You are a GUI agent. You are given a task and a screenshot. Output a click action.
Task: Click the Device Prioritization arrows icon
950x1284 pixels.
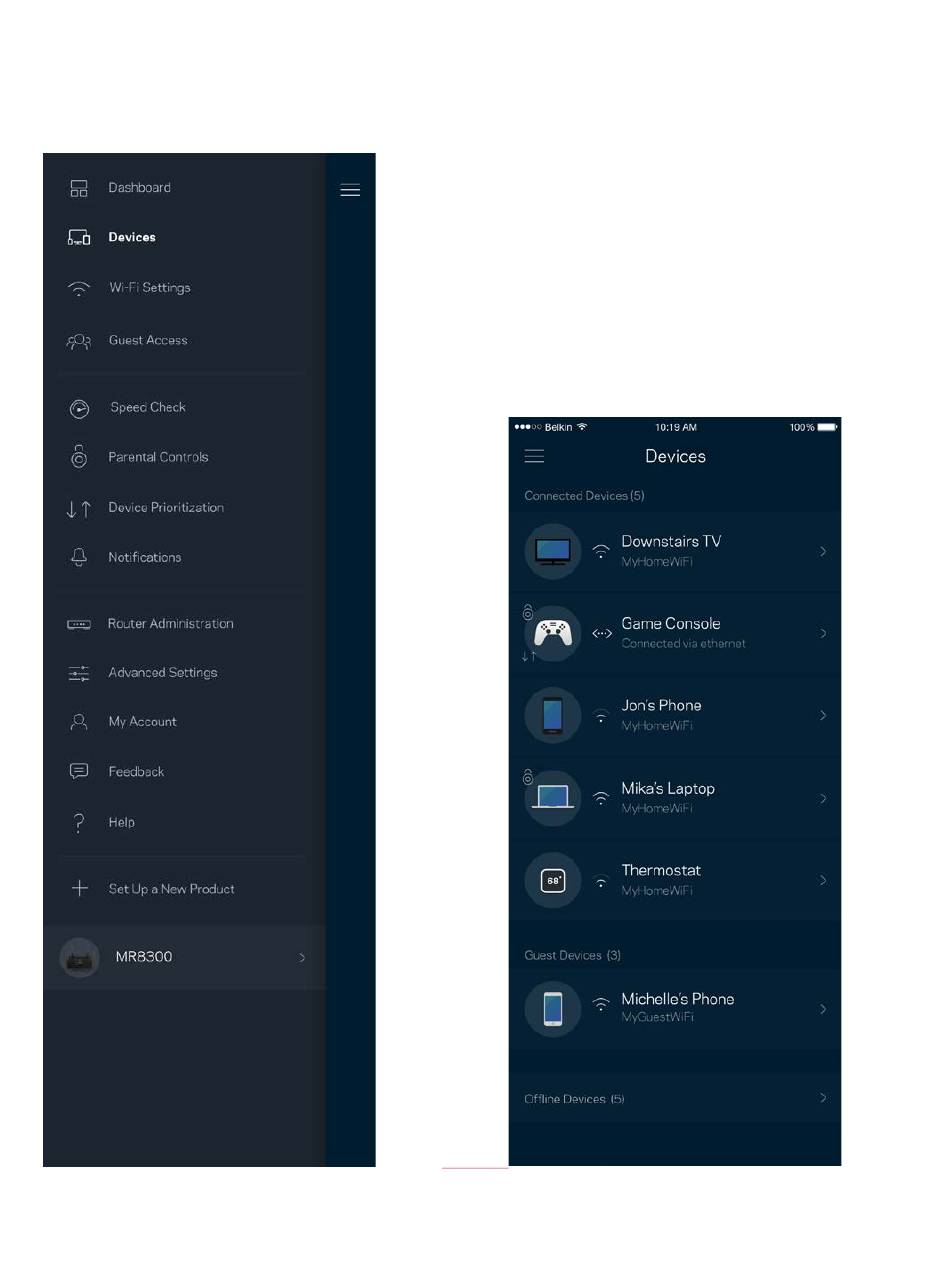[x=79, y=508]
